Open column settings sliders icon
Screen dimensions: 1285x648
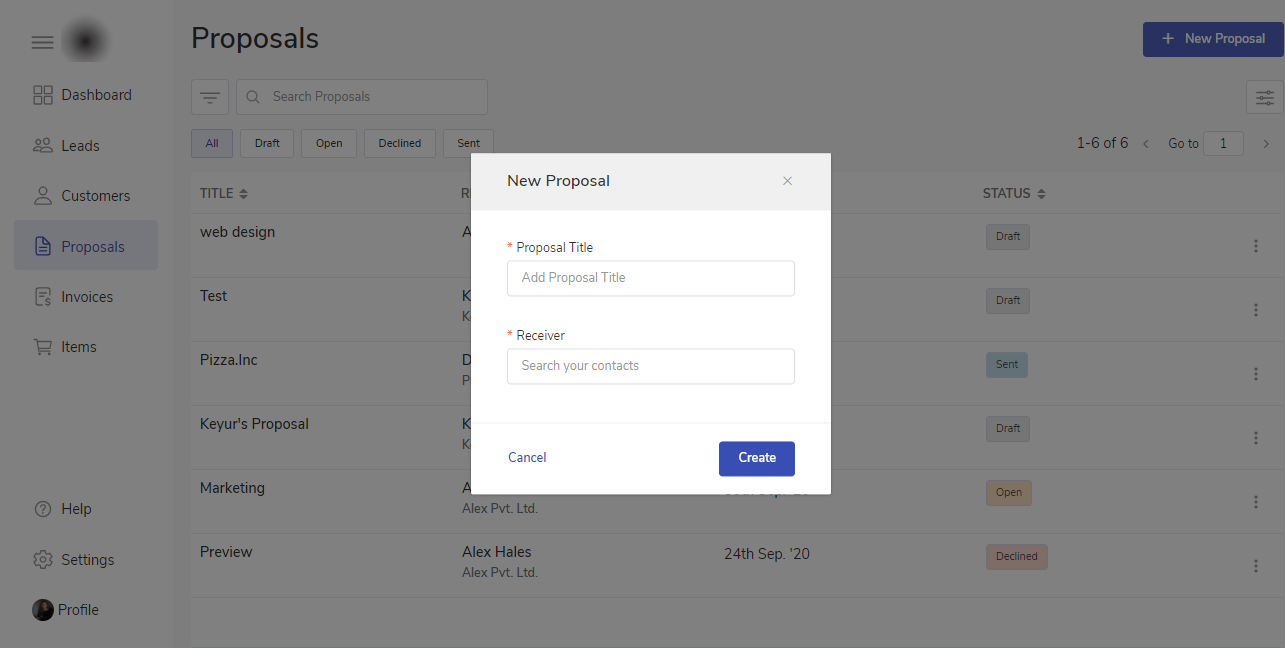coord(1265,97)
